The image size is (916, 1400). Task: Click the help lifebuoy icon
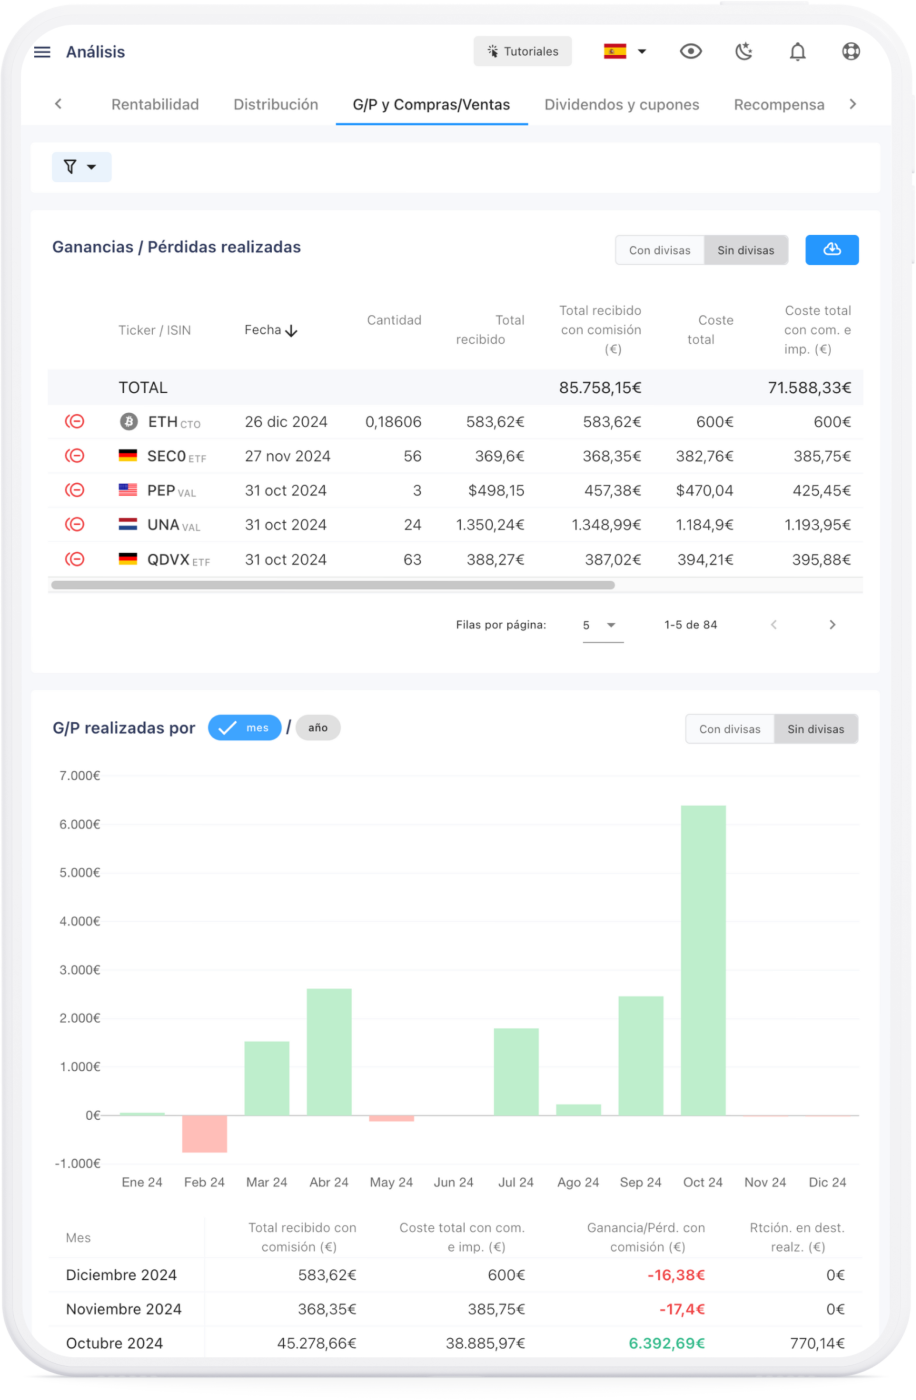point(851,52)
